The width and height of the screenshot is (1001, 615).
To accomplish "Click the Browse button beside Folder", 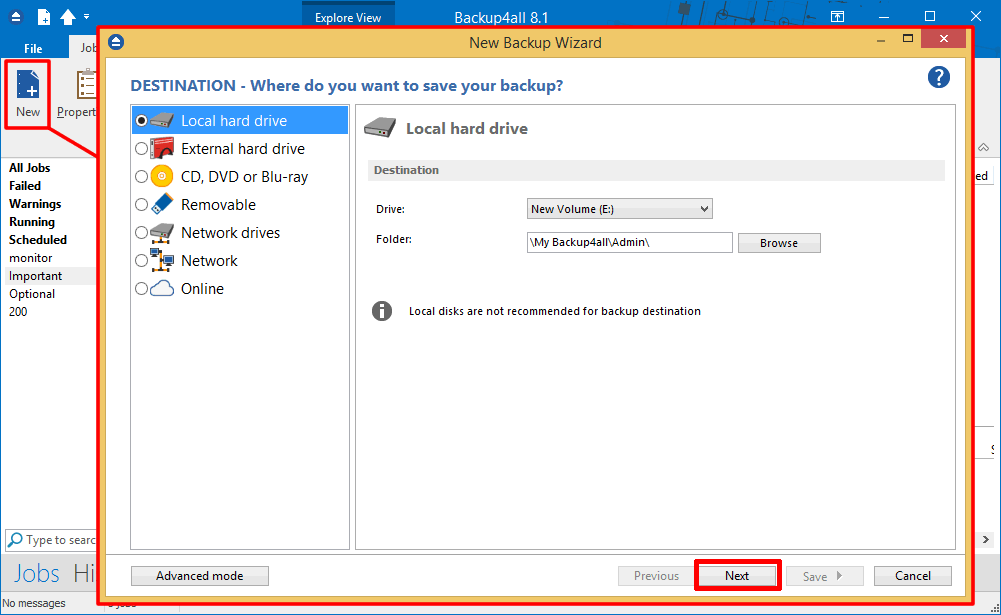I will pyautogui.click(x=778, y=242).
